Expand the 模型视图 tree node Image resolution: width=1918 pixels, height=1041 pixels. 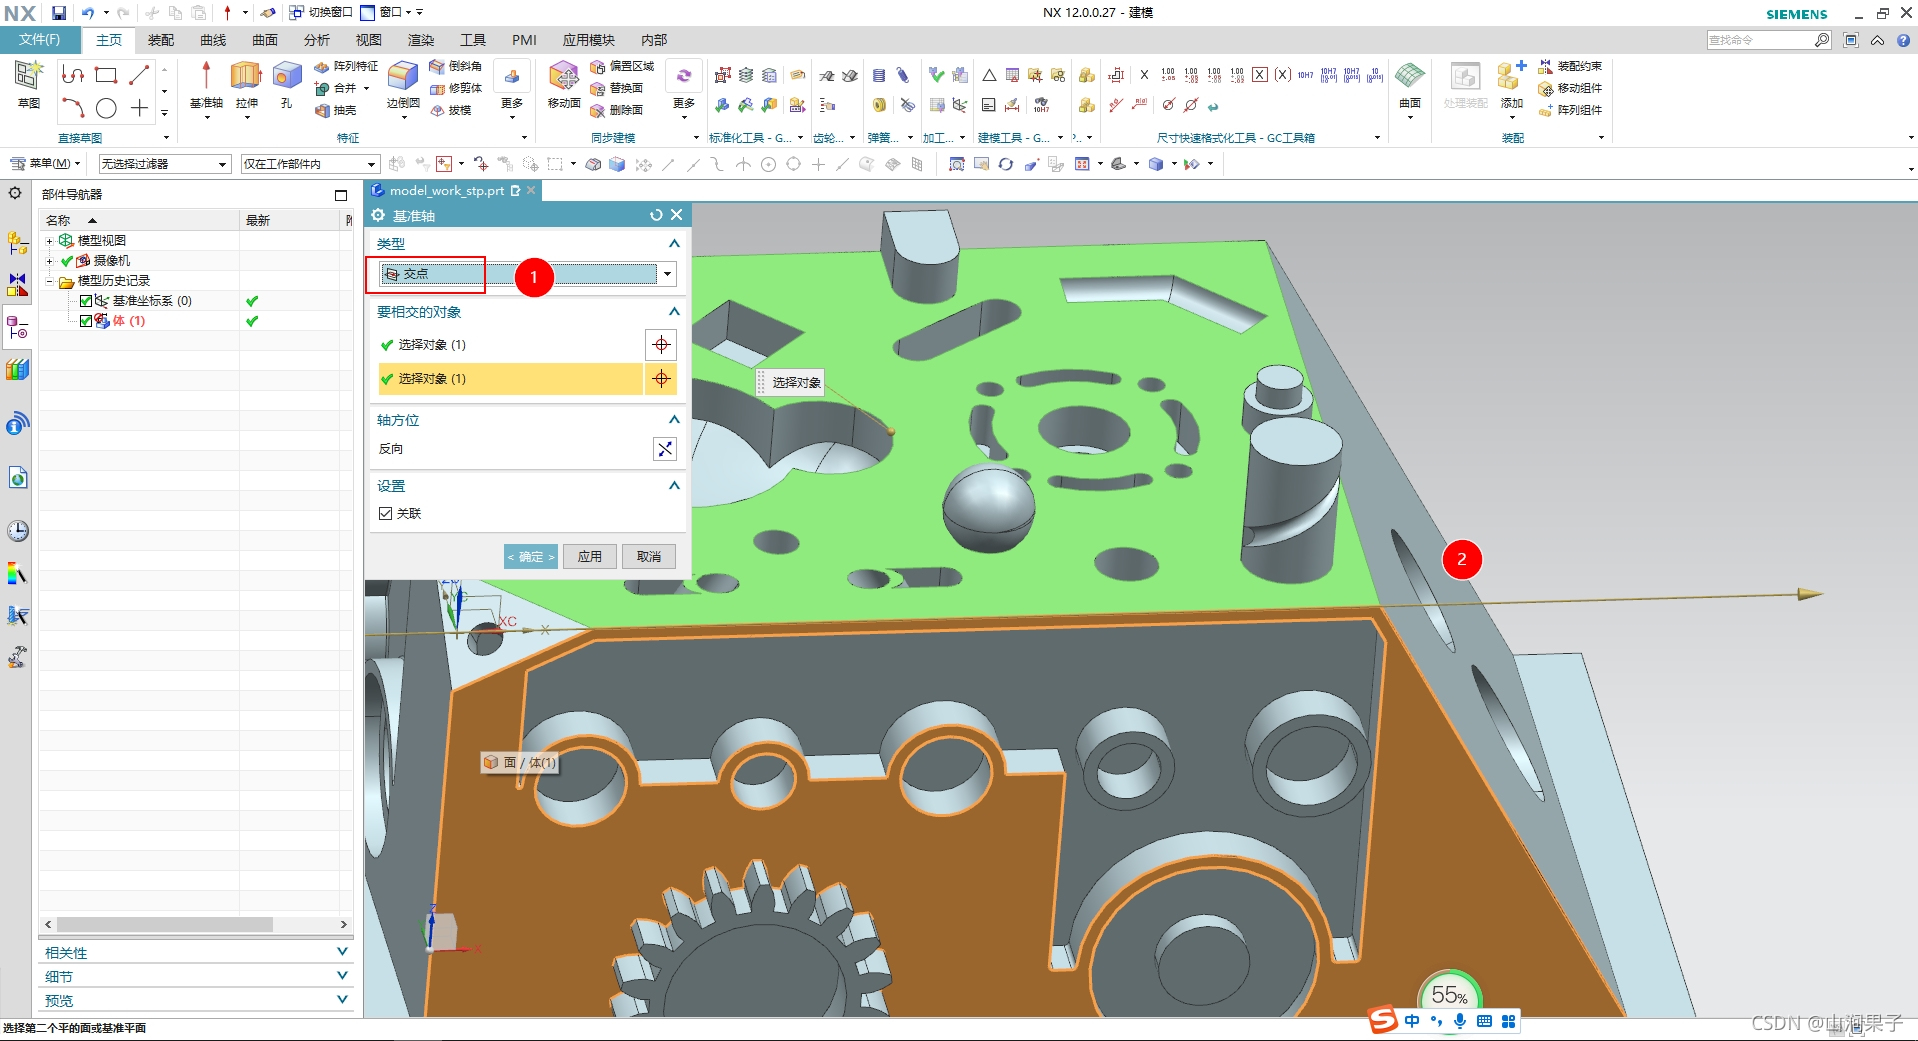tap(49, 241)
